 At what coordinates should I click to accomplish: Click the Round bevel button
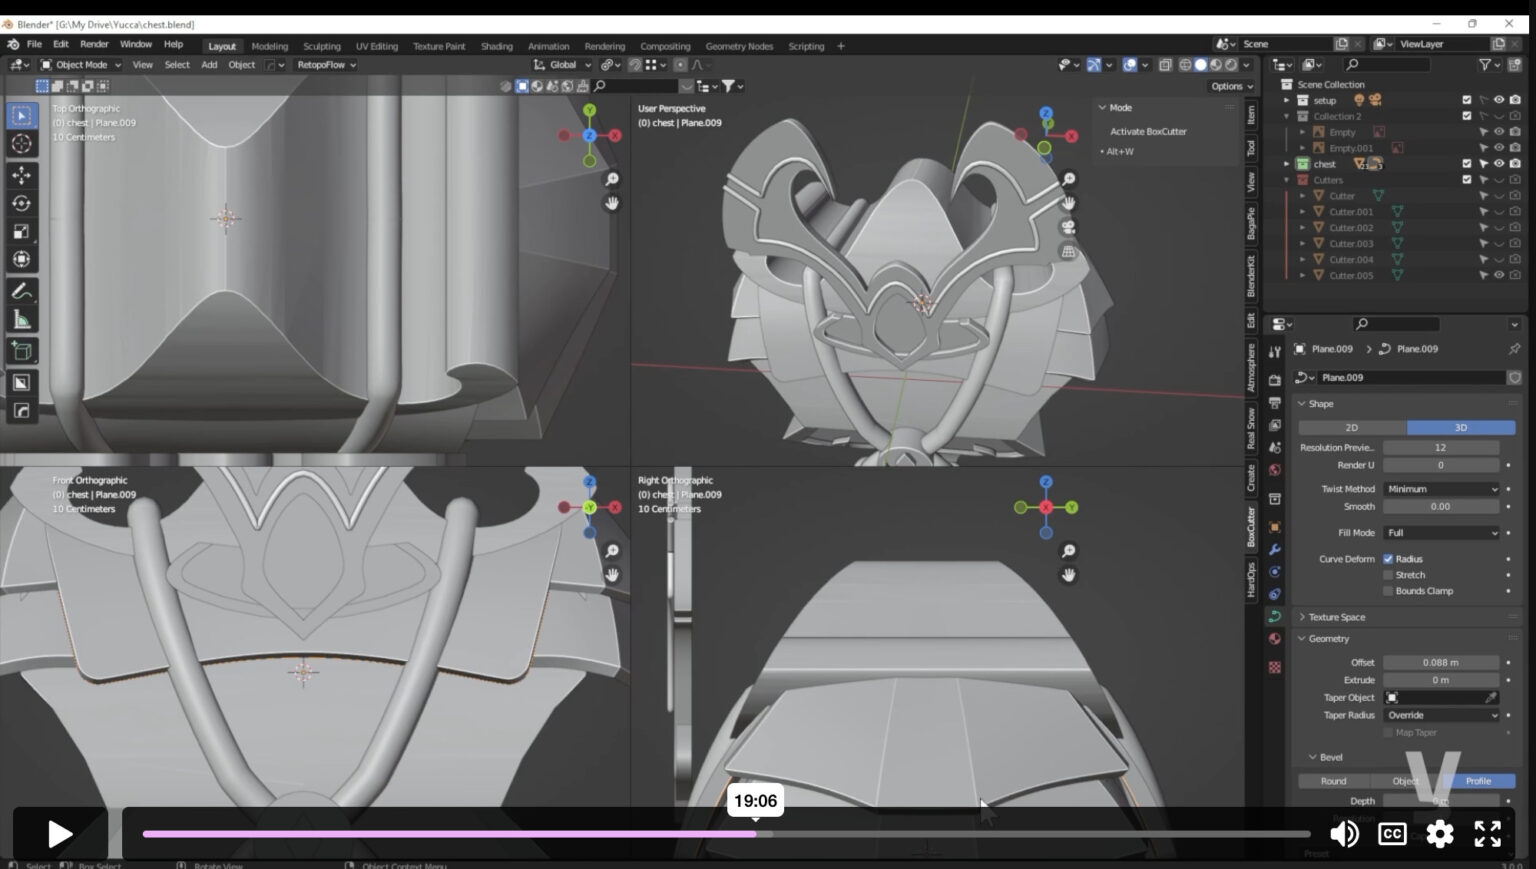[x=1333, y=781]
